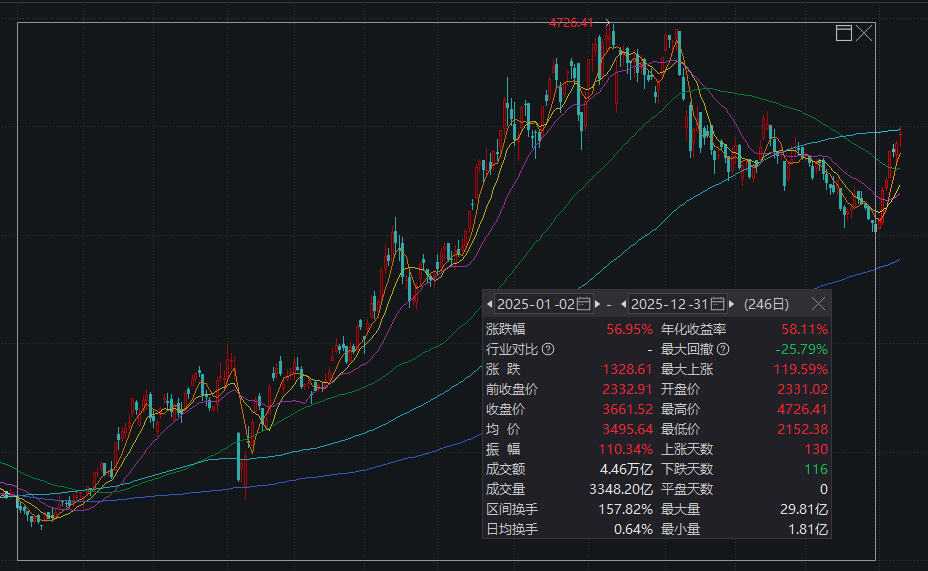The height and width of the screenshot is (571, 928).
Task: Click help icon beside 最大回撤
Action: tap(723, 349)
